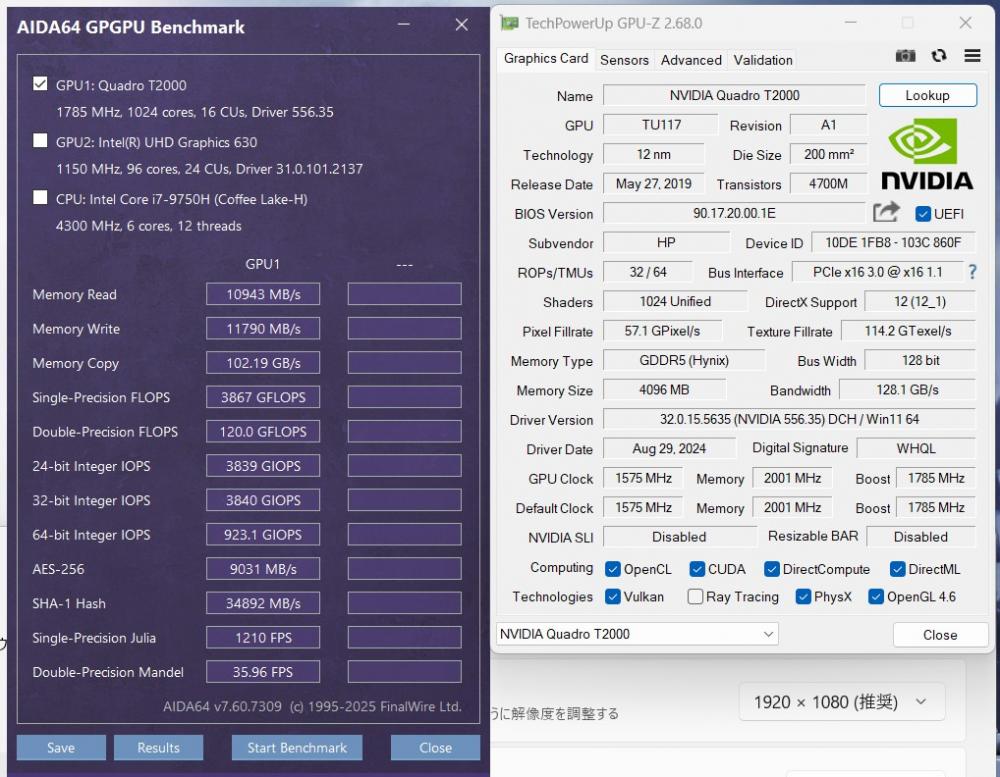Click the BIOS export share icon

coord(886,213)
